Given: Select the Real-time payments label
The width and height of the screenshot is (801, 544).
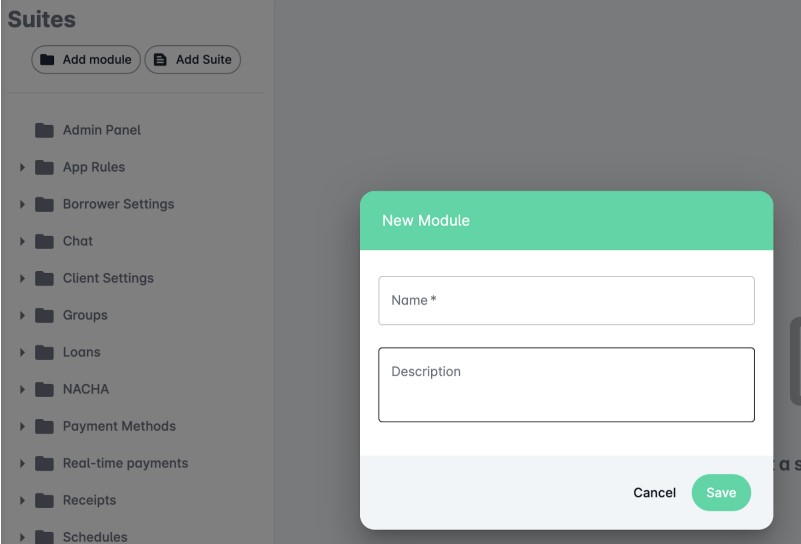Looking at the screenshot, I should (125, 463).
